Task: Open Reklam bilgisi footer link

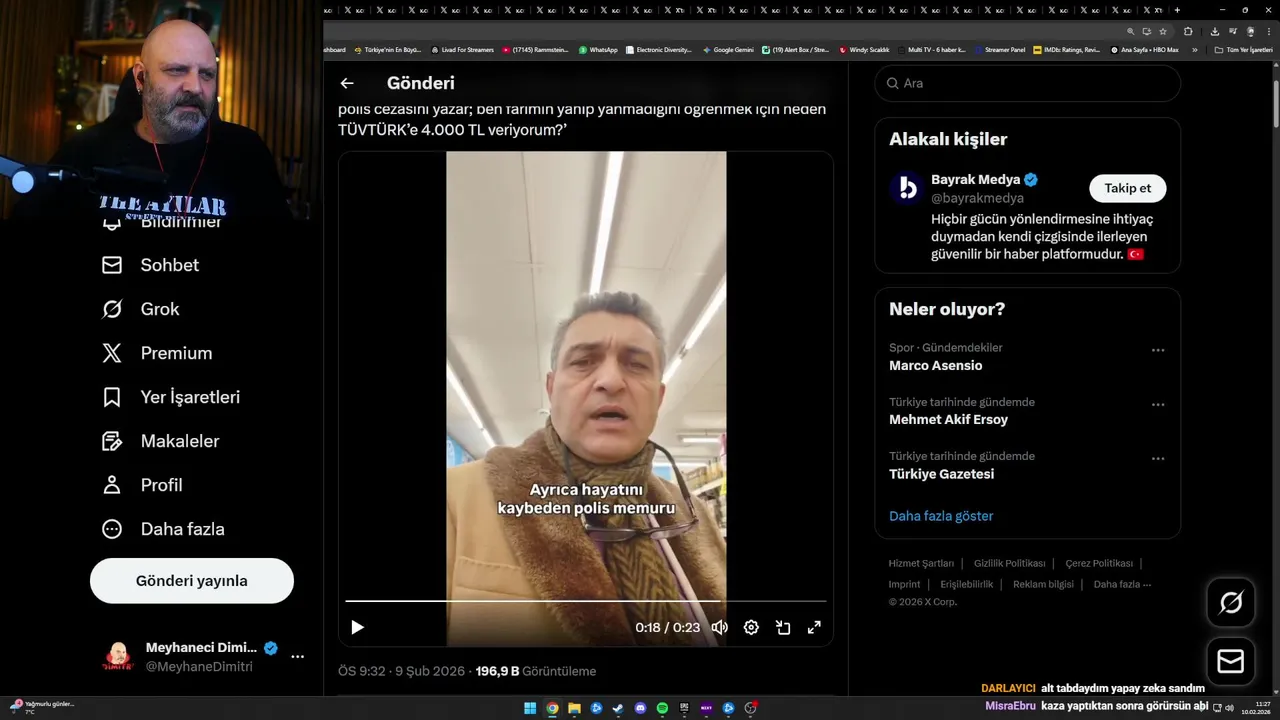Action: coord(1043,584)
